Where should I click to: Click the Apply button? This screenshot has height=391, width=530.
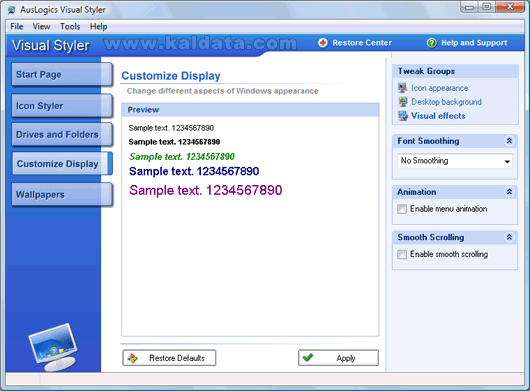(338, 358)
